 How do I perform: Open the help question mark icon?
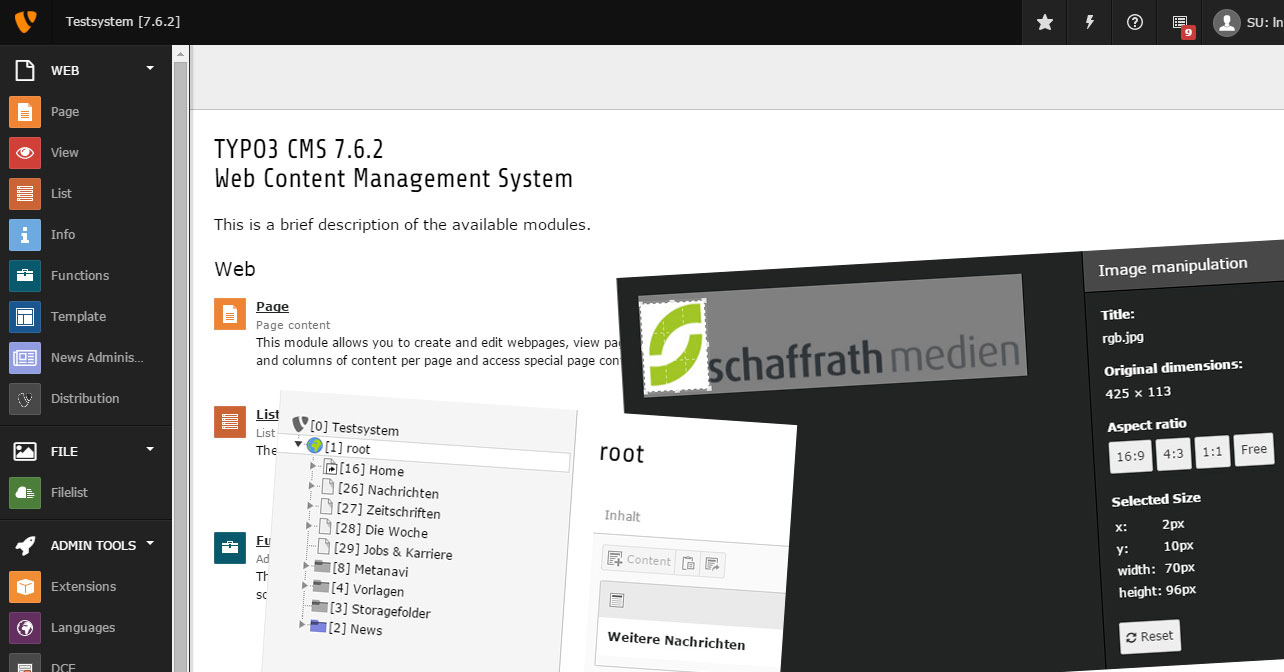click(x=1134, y=22)
